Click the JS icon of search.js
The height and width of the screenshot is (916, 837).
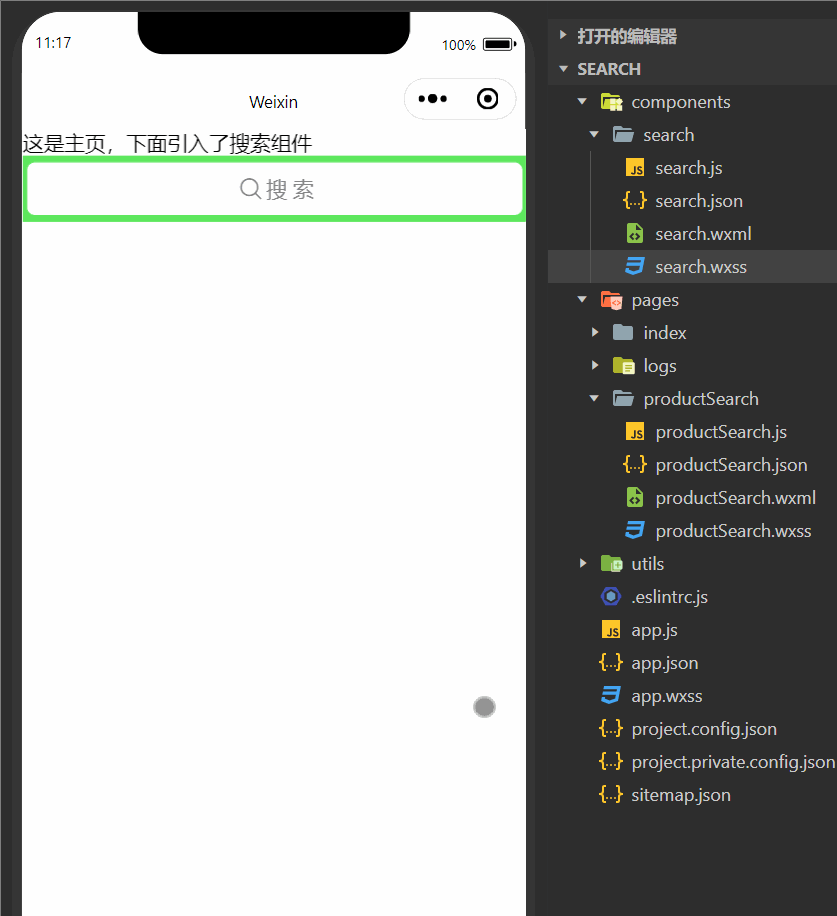635,168
